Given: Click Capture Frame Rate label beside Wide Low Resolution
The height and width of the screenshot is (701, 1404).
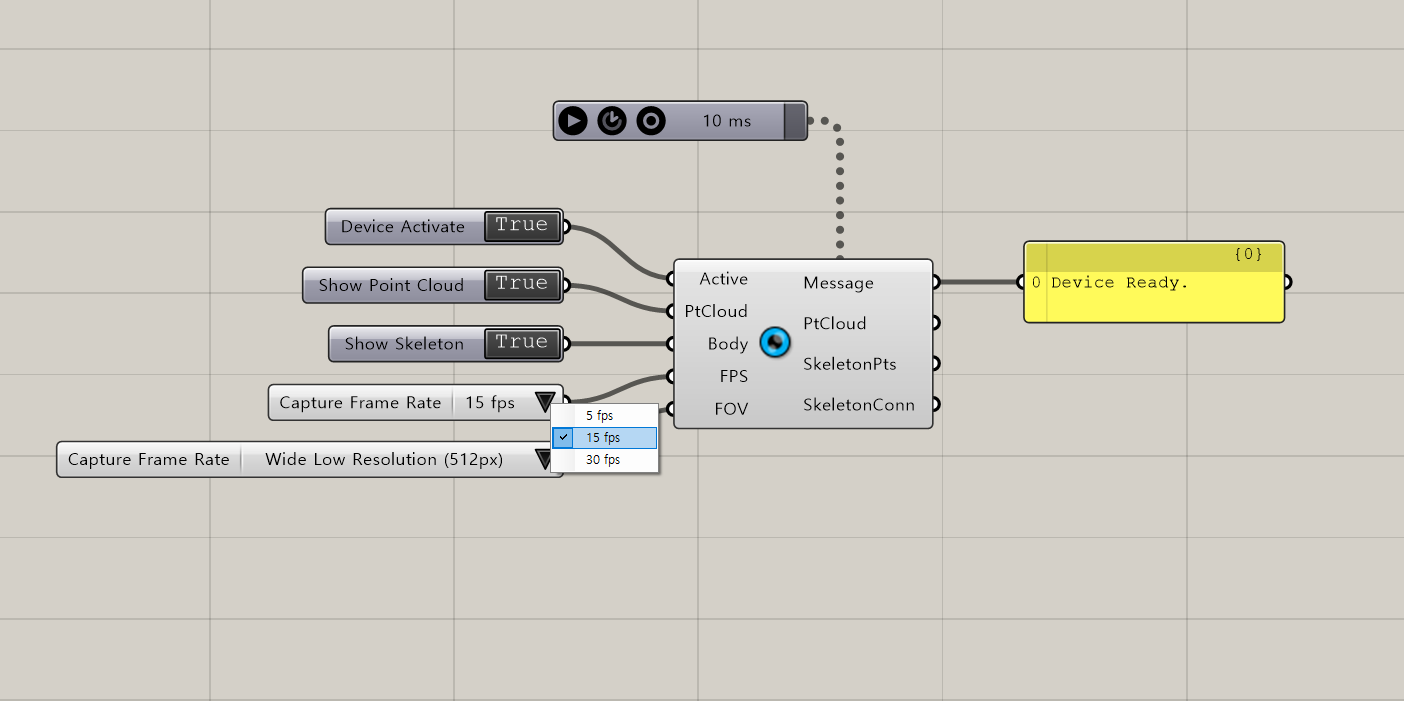Looking at the screenshot, I should click(x=148, y=460).
